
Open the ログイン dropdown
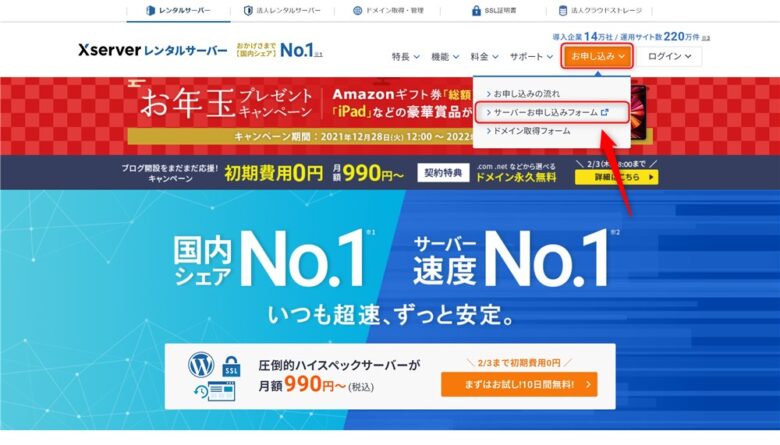click(x=669, y=56)
